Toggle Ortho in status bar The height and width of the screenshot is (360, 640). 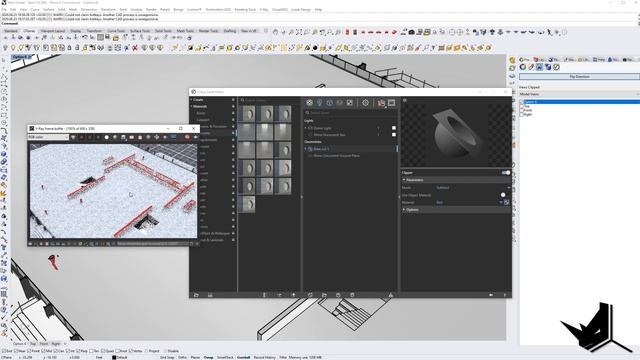[182, 358]
